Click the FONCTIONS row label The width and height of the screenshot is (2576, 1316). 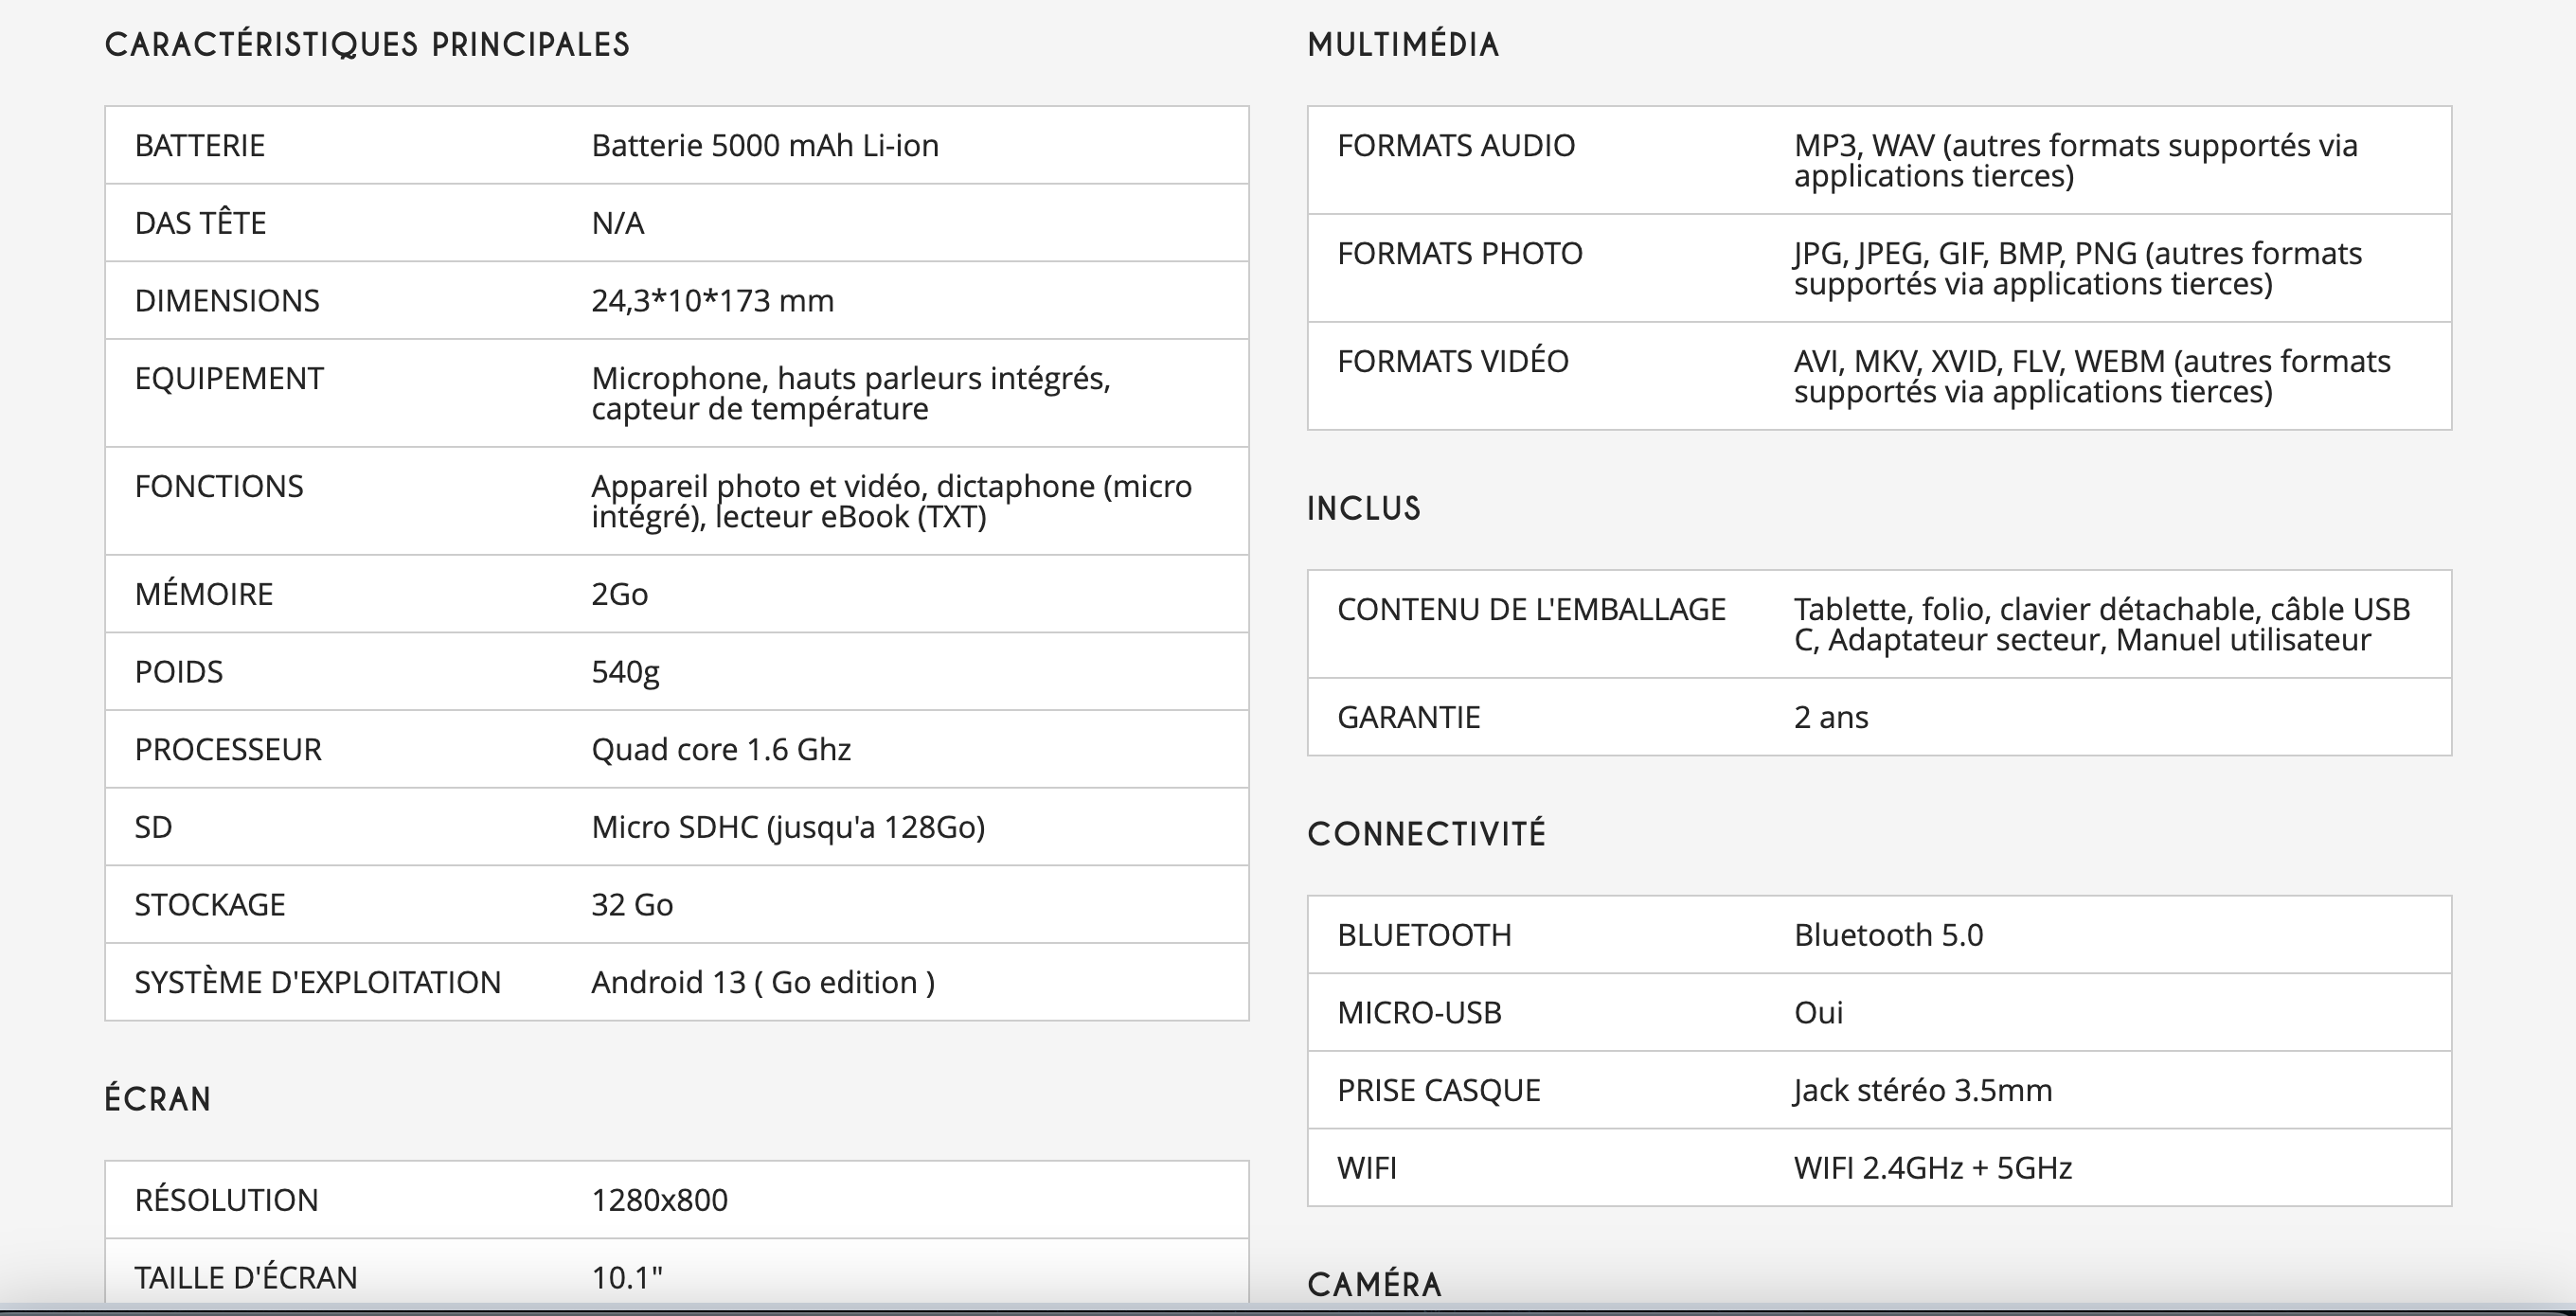point(219,486)
